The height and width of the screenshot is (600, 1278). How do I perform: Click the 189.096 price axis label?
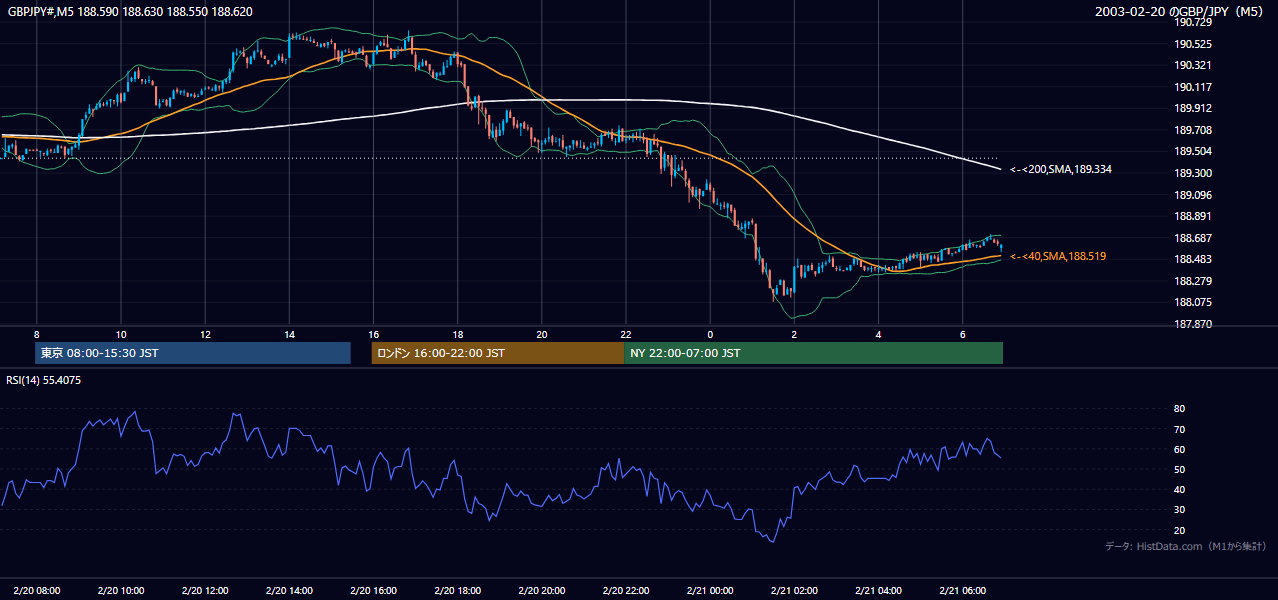click(1191, 196)
